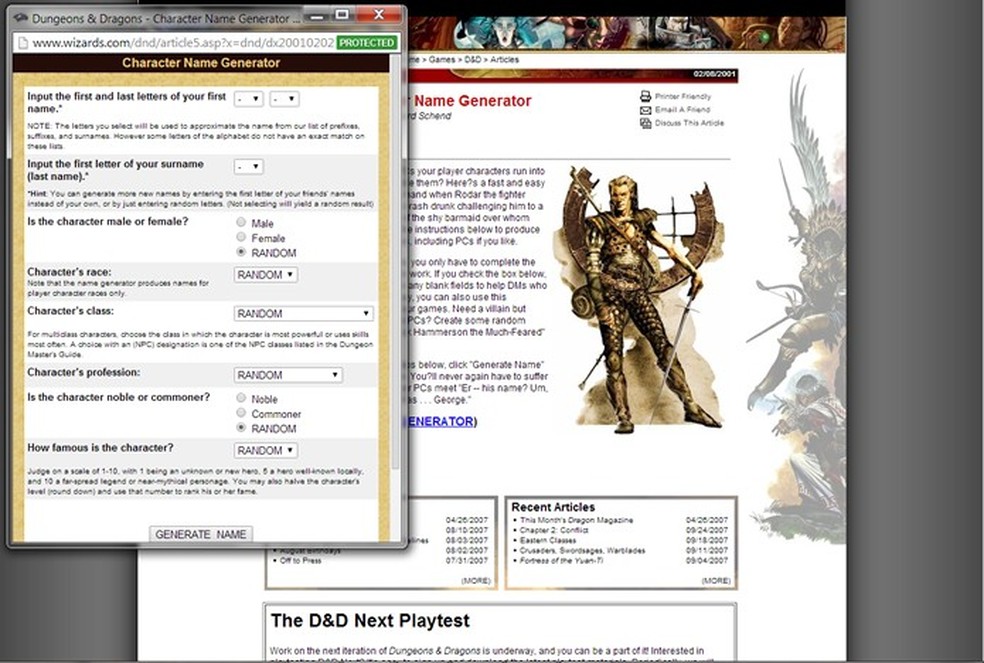Click the Articles breadcrumb entry

505,59
